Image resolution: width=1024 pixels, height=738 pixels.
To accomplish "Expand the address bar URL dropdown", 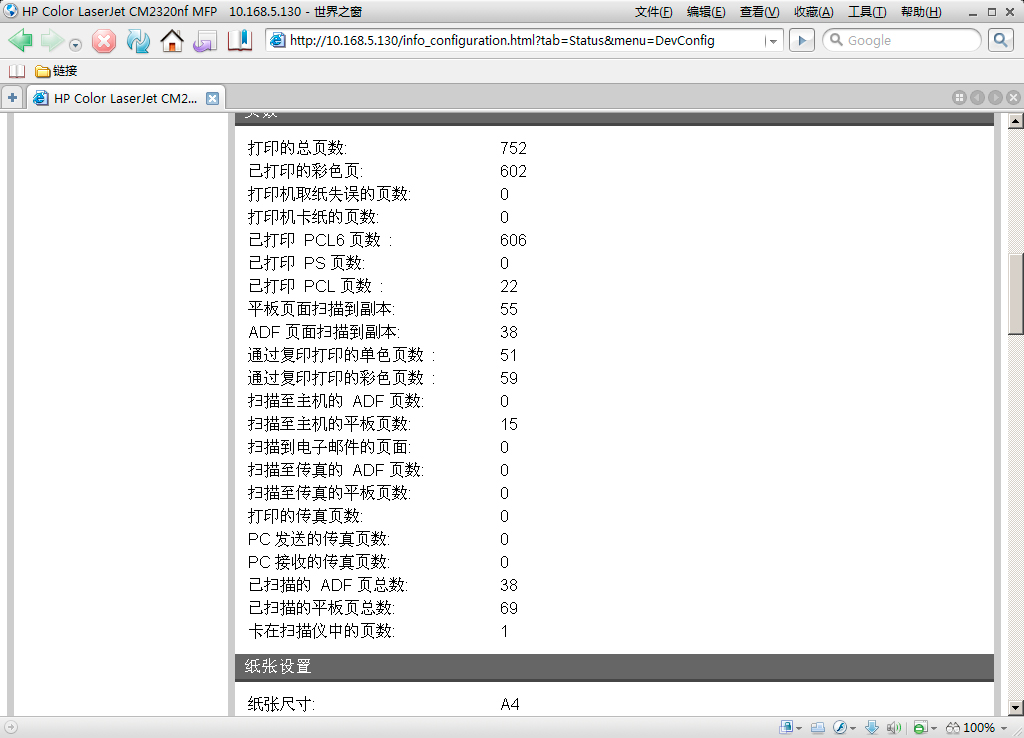I will 772,41.
